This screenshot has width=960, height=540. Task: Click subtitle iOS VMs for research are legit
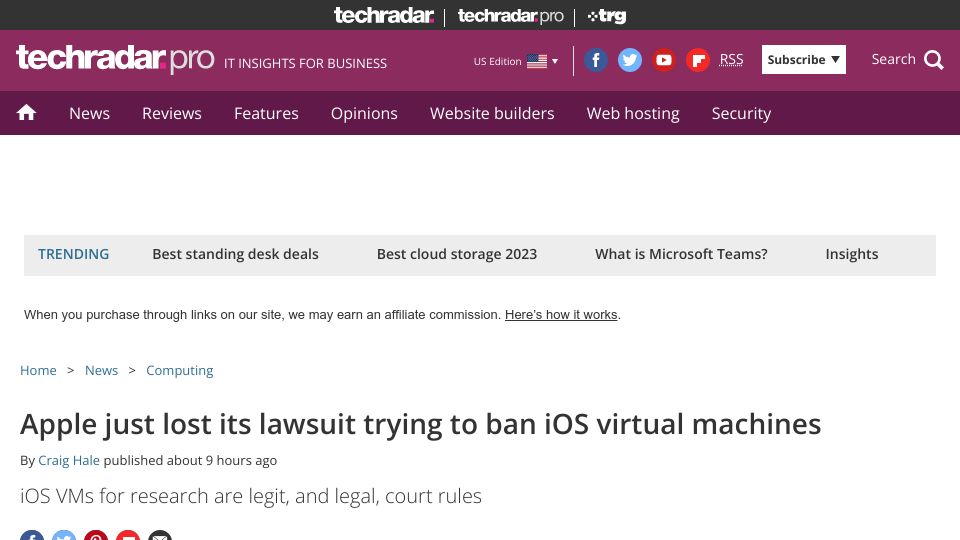click(x=251, y=496)
